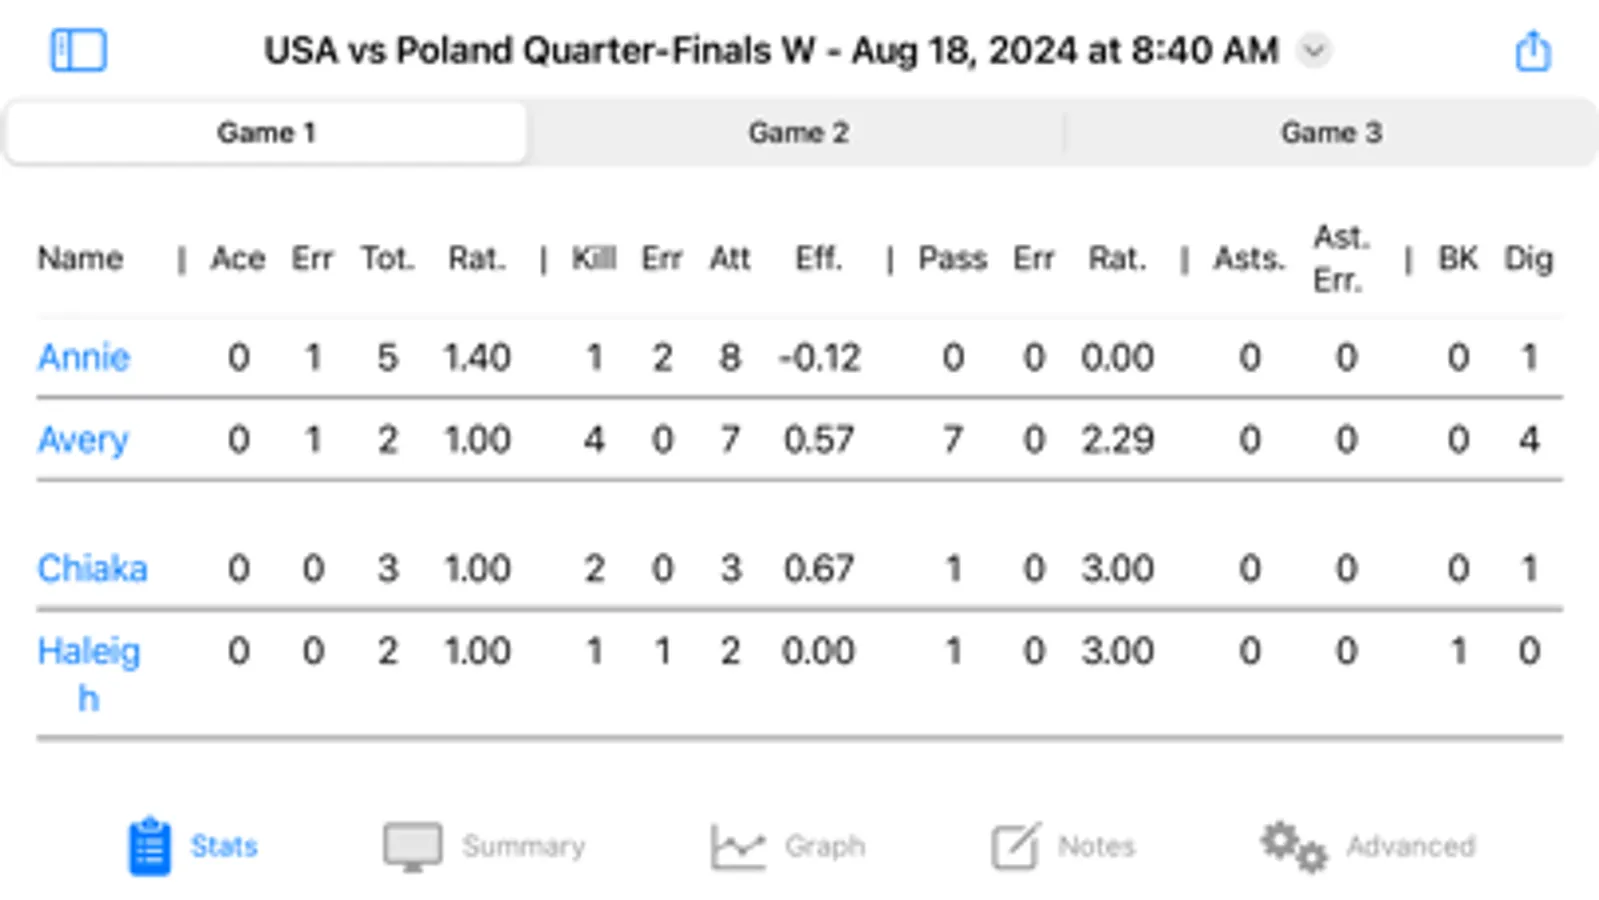The image size is (1599, 900).
Task: Click the match title text
Action: coord(770,50)
